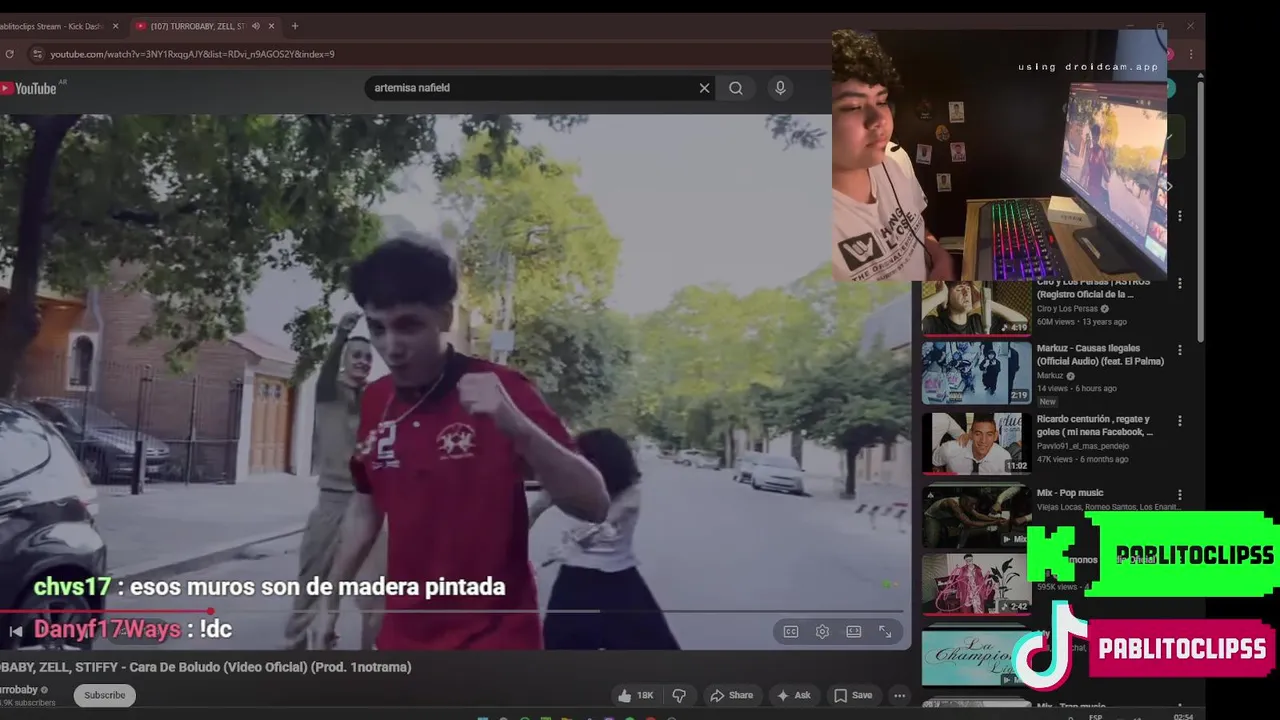Close the Kick Dashboard tab
The width and height of the screenshot is (1280, 720).
115,26
